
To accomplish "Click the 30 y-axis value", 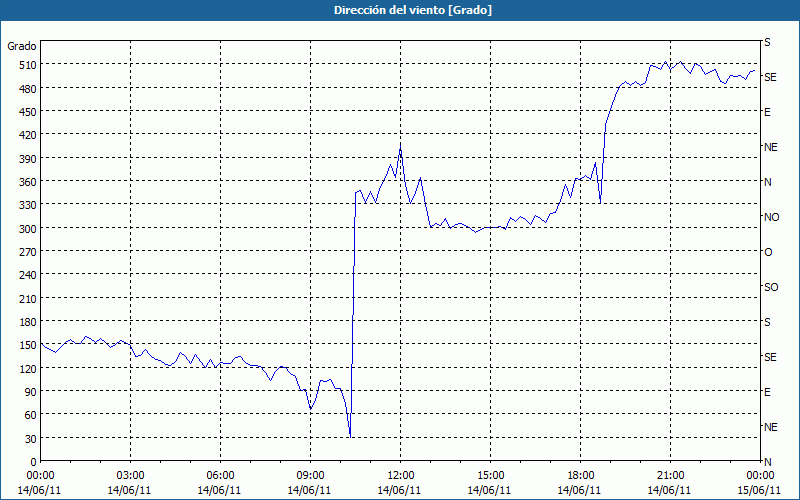I will tap(31, 439).
